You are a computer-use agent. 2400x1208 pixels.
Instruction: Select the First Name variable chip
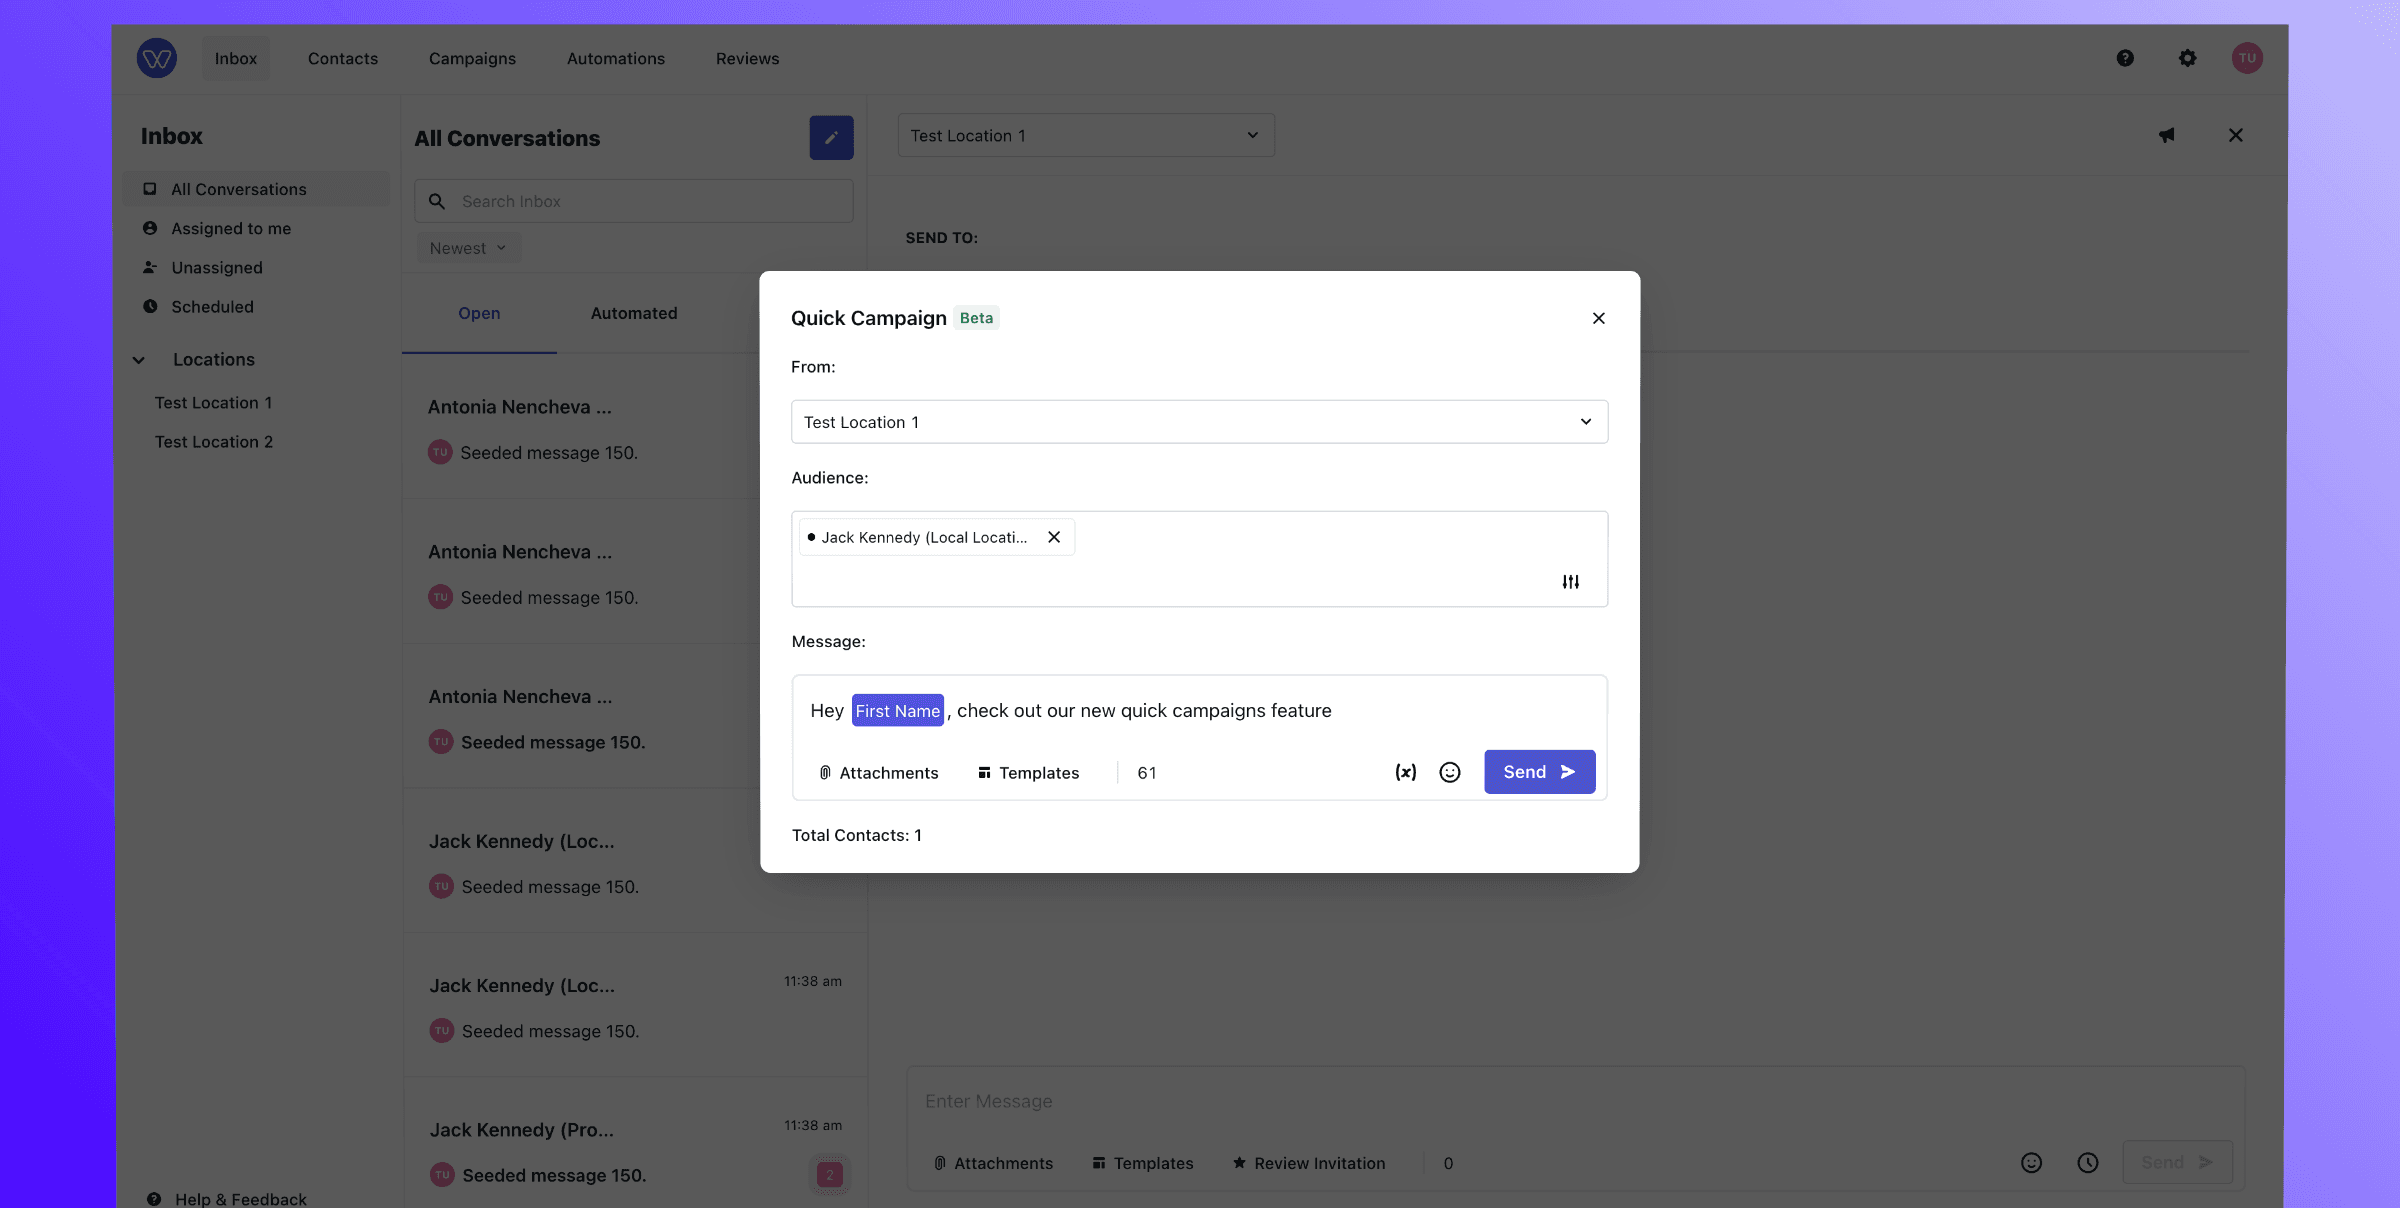click(x=897, y=711)
